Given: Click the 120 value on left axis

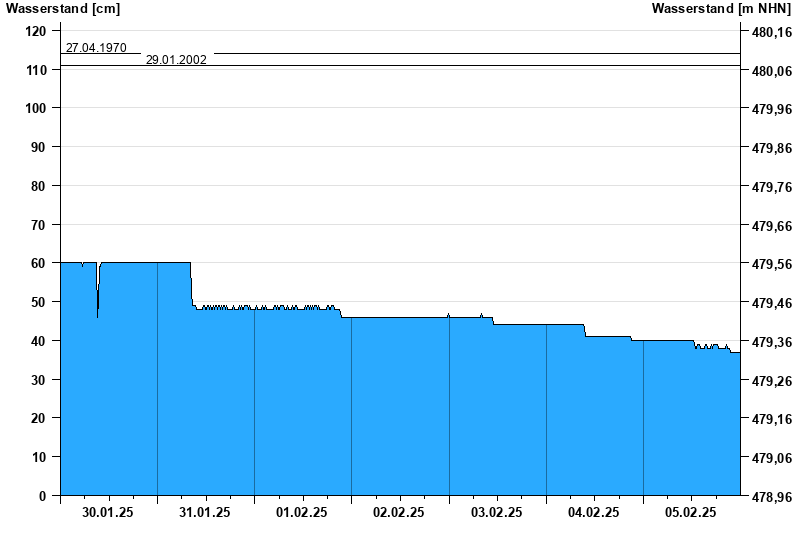Looking at the screenshot, I should click(x=35, y=31).
